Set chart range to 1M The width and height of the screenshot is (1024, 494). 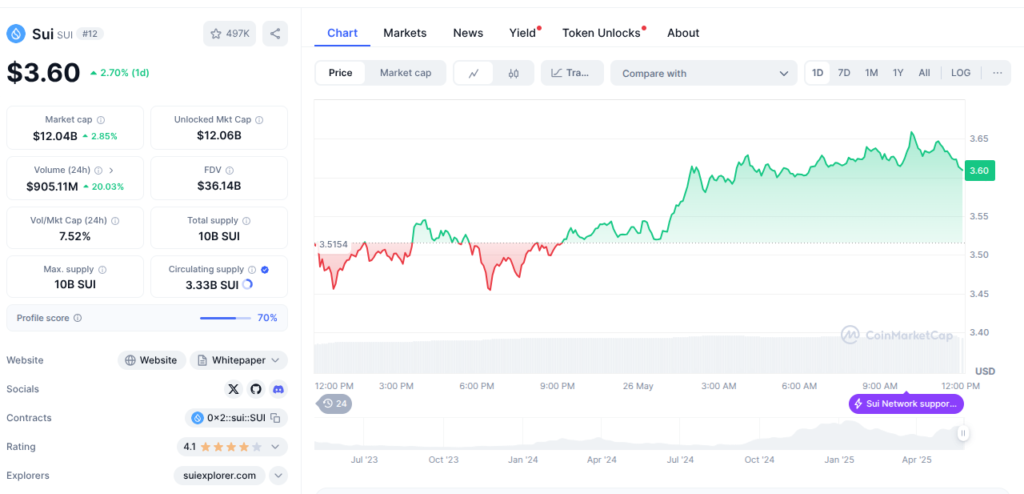pos(871,73)
